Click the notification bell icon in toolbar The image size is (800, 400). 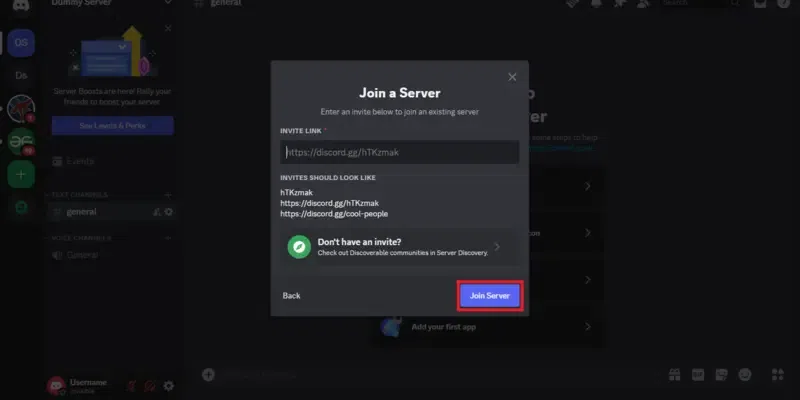click(596, 3)
